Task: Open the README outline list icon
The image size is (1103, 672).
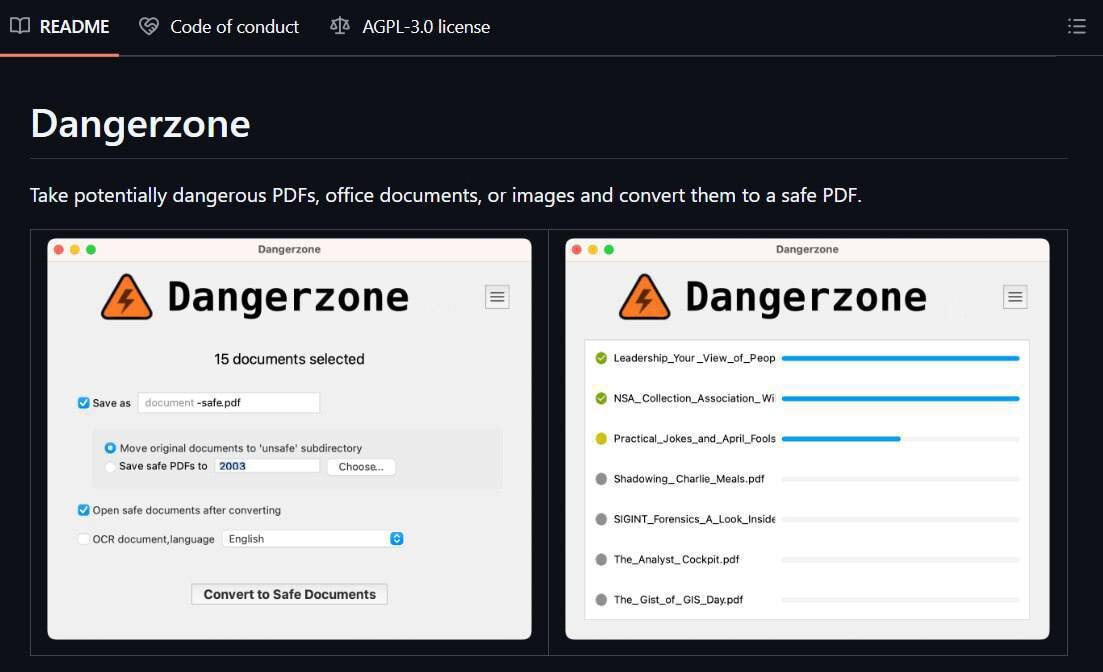Action: pyautogui.click(x=1076, y=27)
